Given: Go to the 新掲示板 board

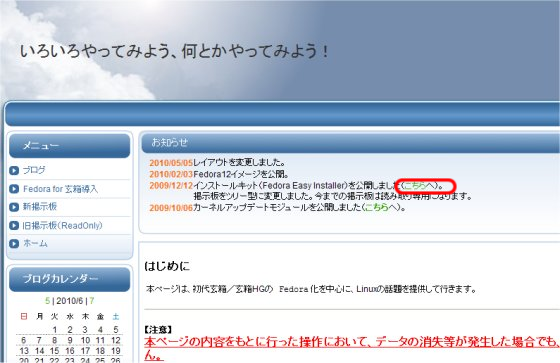Looking at the screenshot, I should pos(40,207).
